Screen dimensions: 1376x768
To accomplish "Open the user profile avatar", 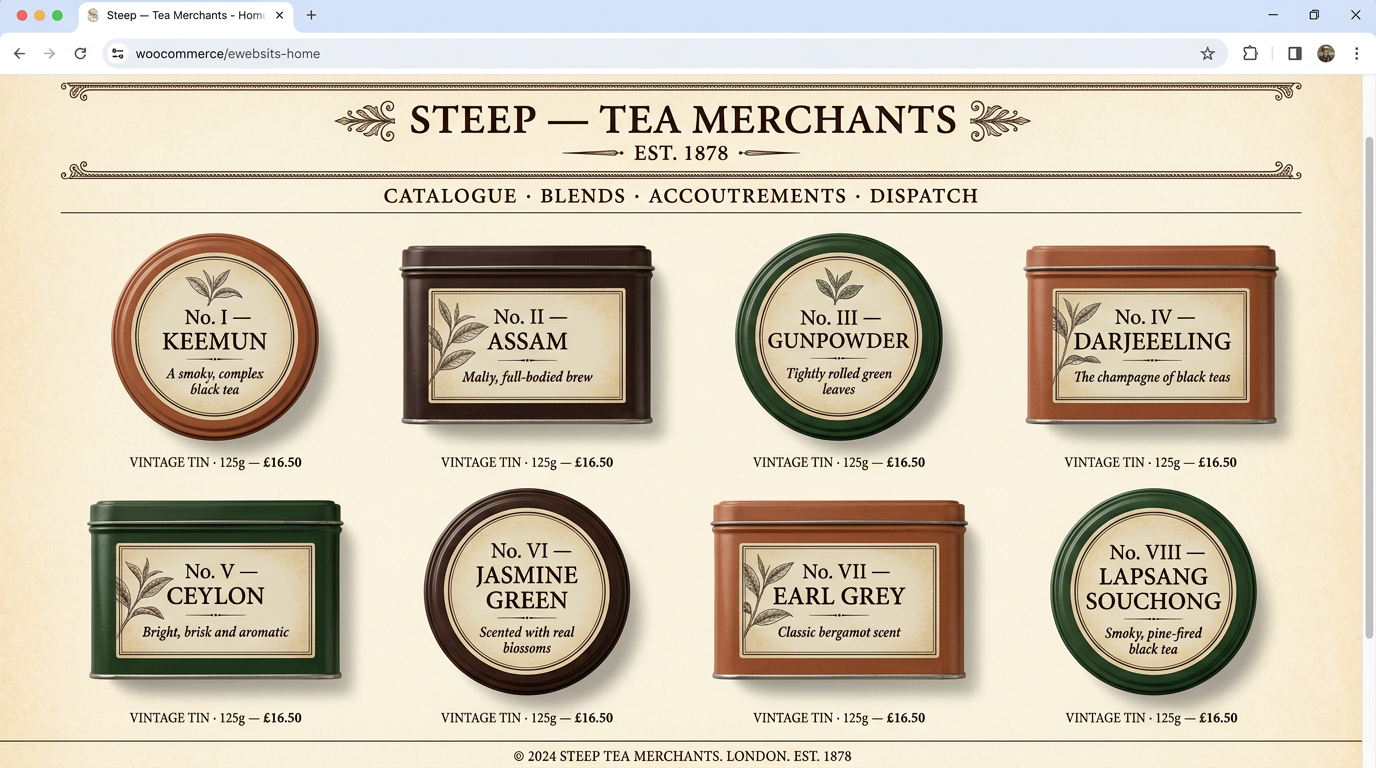I will pyautogui.click(x=1326, y=54).
